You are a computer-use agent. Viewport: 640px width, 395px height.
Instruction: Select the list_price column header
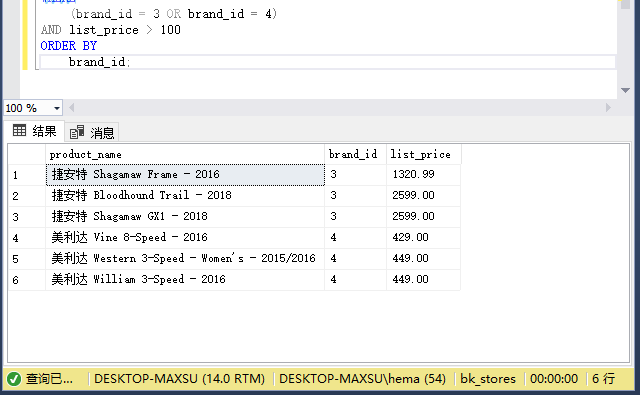[424, 154]
